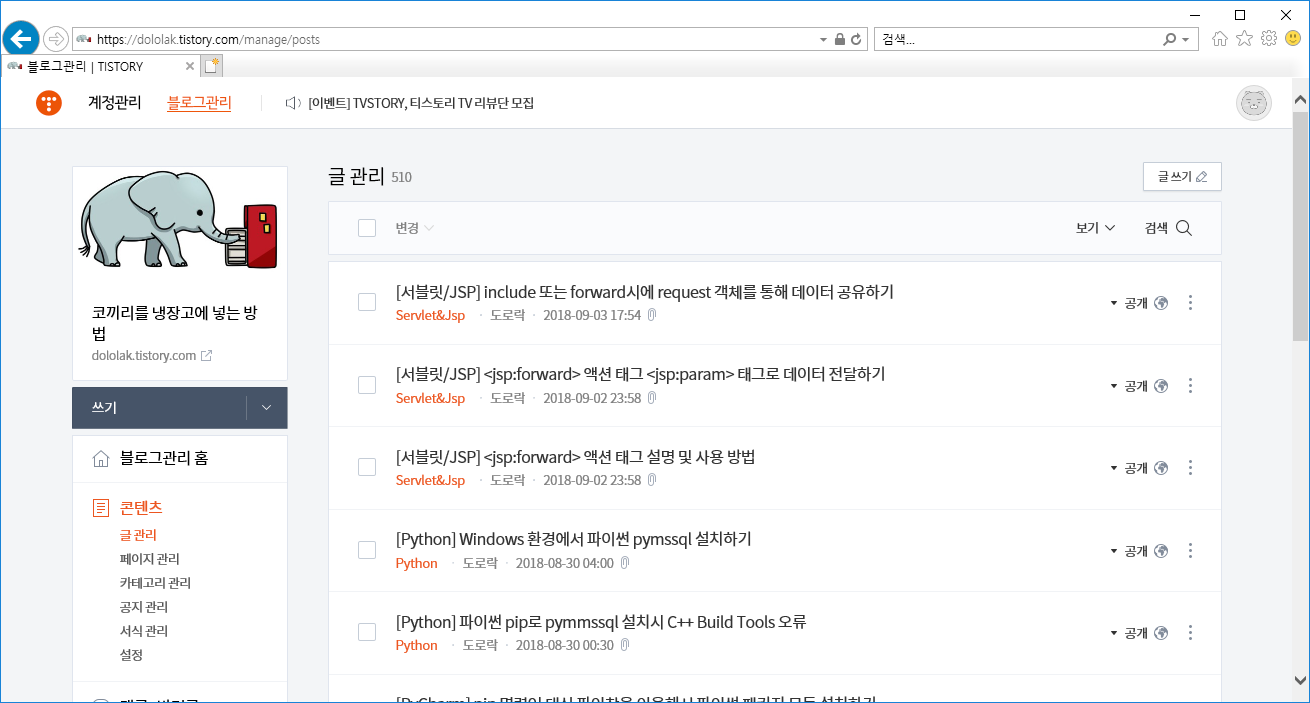Check the 액션 태그 설명 post checkbox
1310x703 pixels.
pos(367,467)
